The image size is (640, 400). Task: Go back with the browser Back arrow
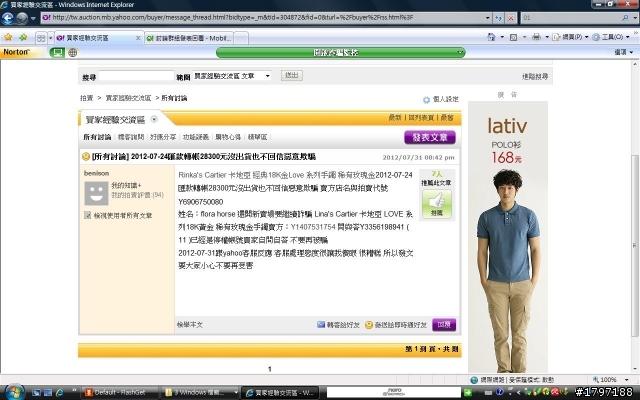tap(7, 18)
